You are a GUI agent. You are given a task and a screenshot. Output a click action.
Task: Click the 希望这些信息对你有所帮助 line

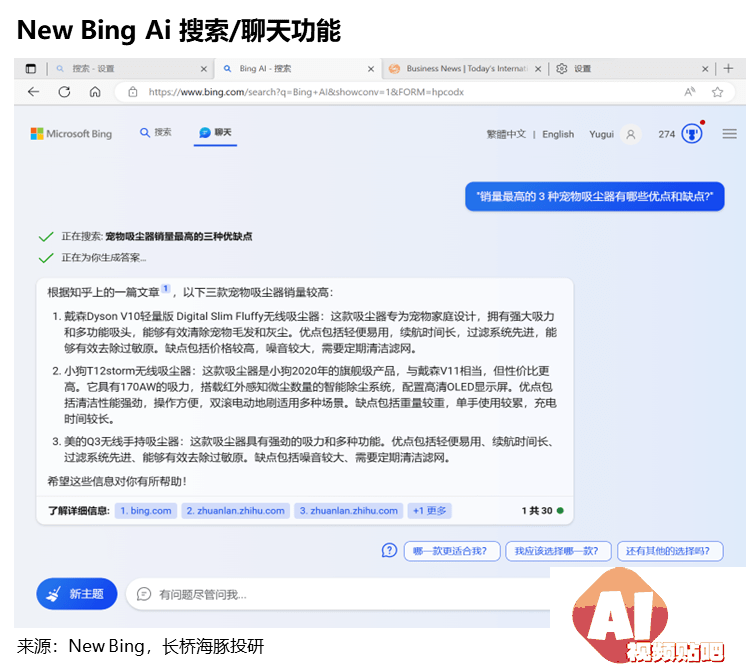[117, 482]
